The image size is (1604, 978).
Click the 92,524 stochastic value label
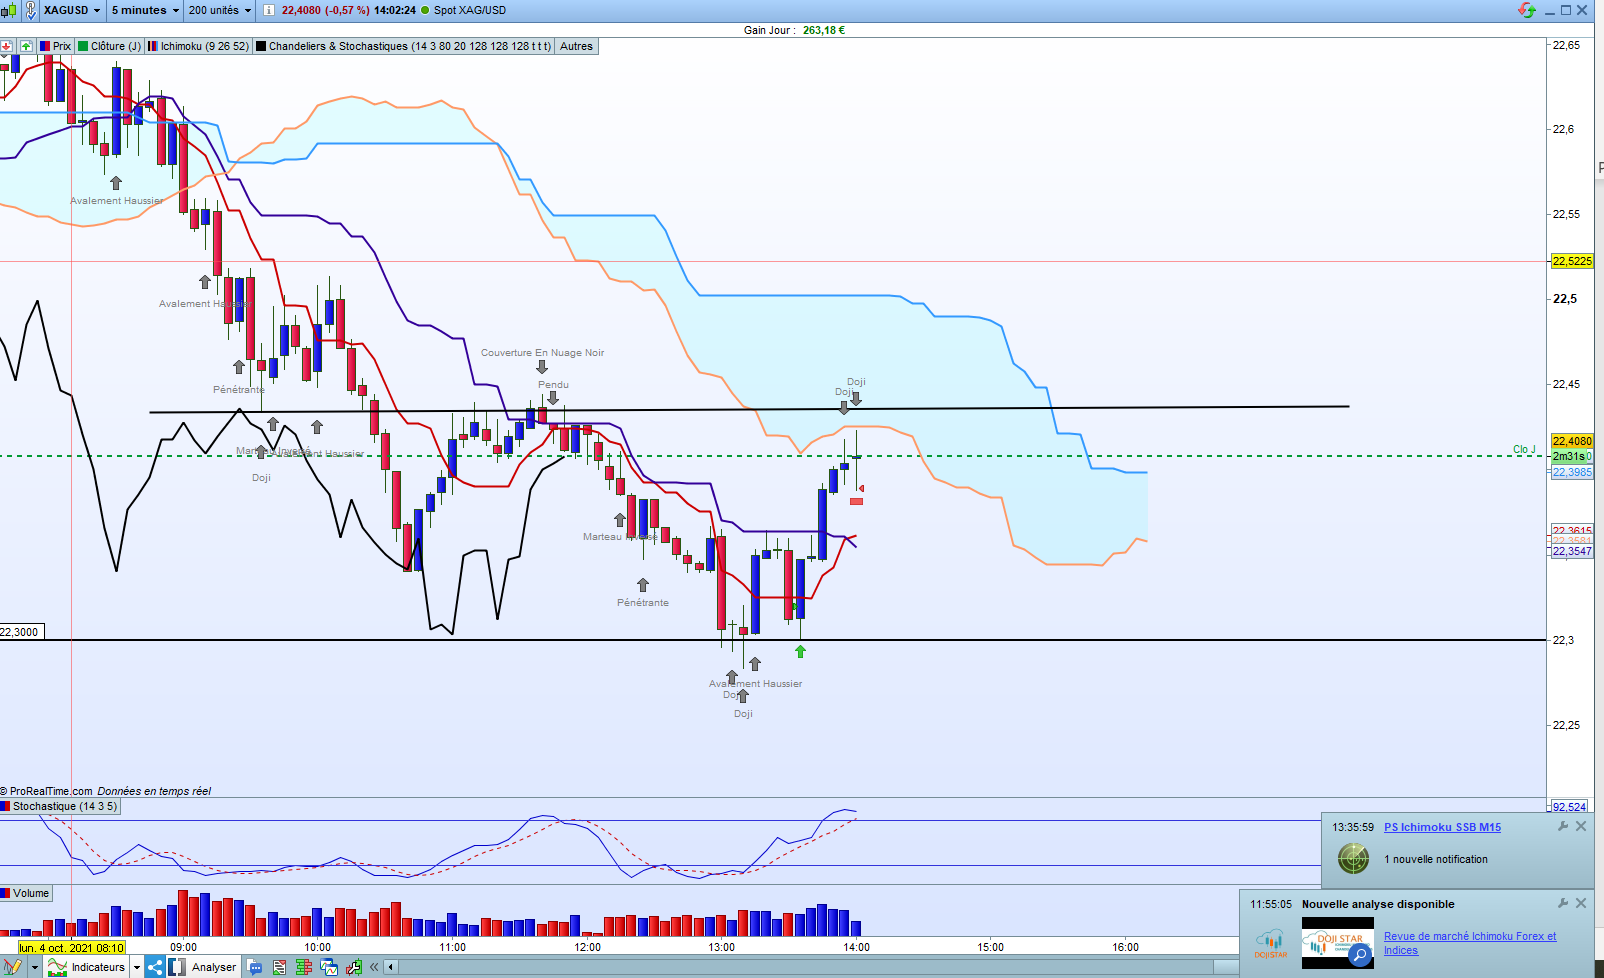point(1569,806)
